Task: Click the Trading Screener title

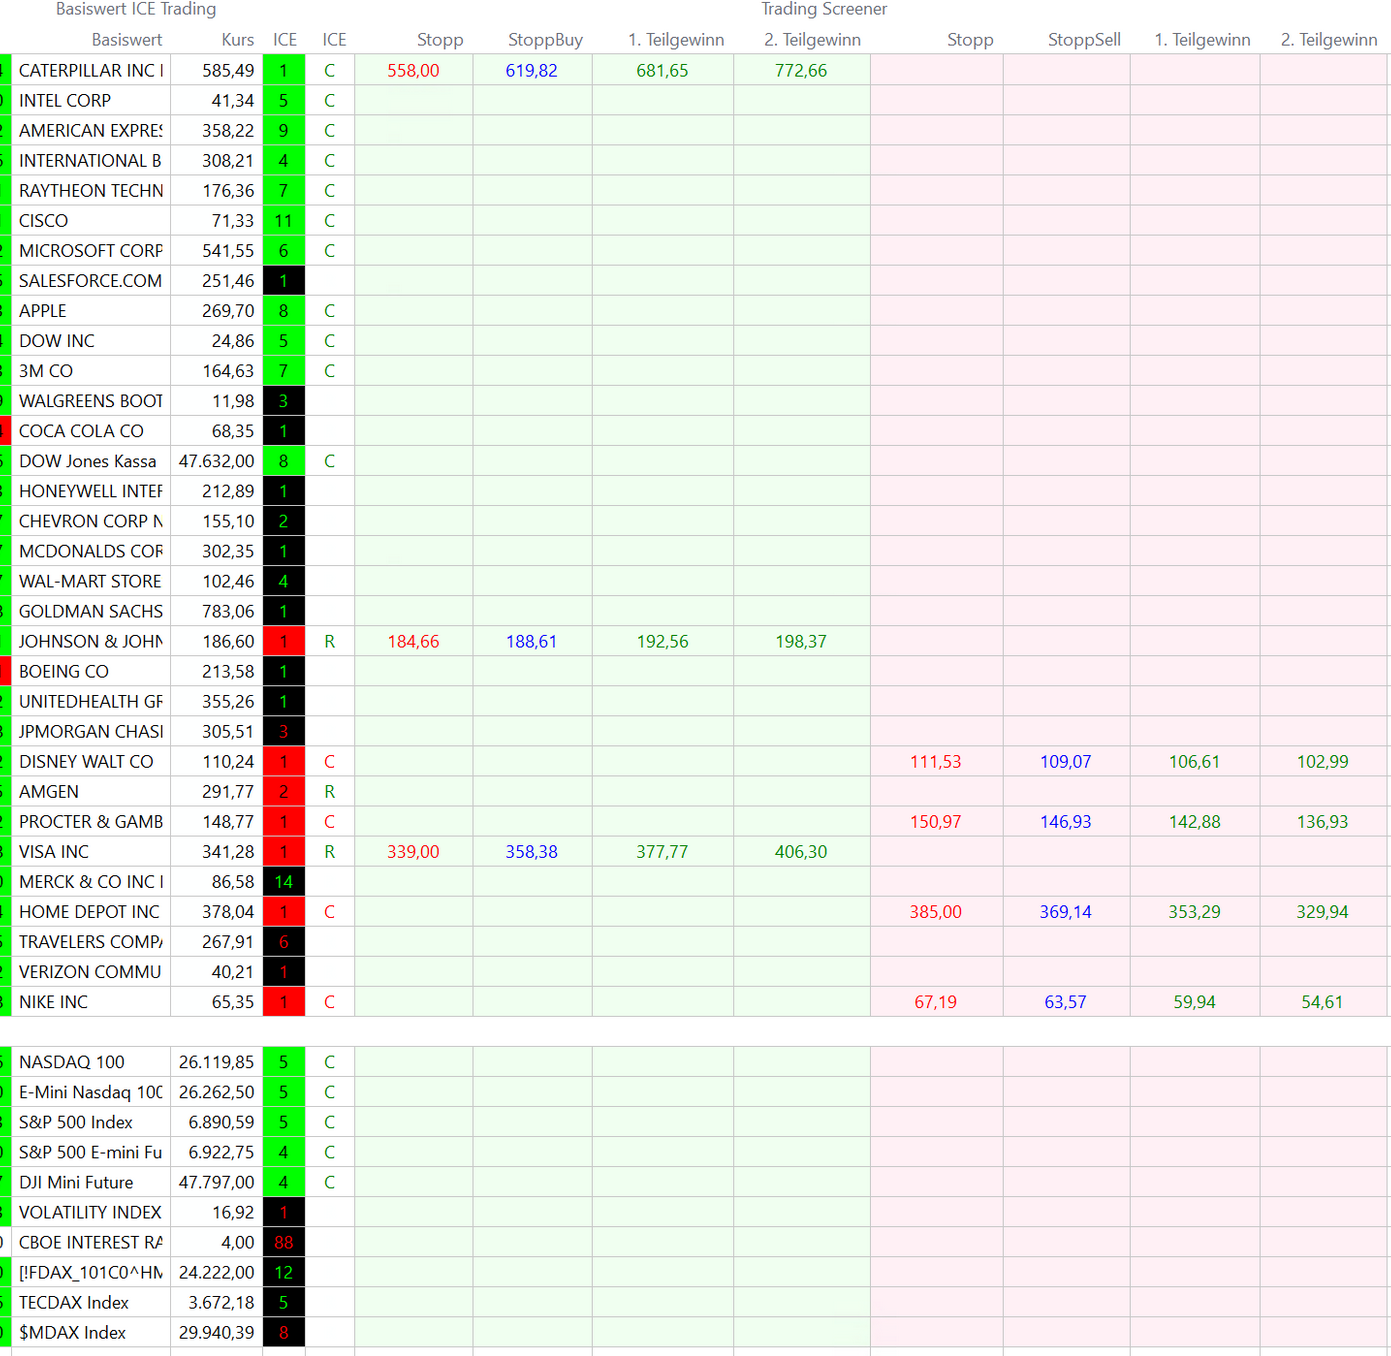Action: [823, 9]
